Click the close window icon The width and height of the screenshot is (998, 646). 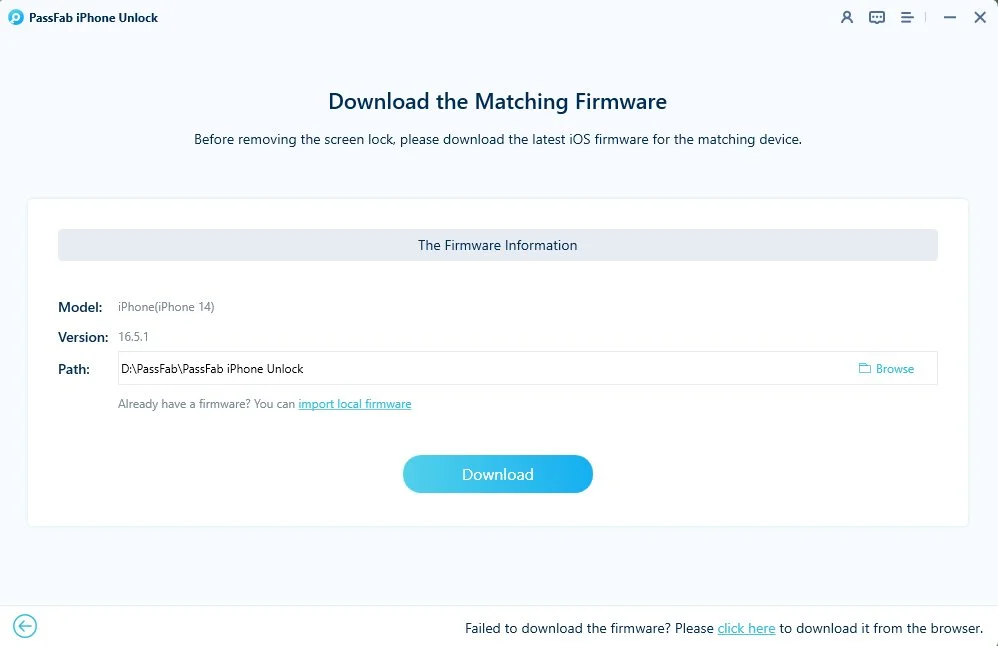point(980,17)
